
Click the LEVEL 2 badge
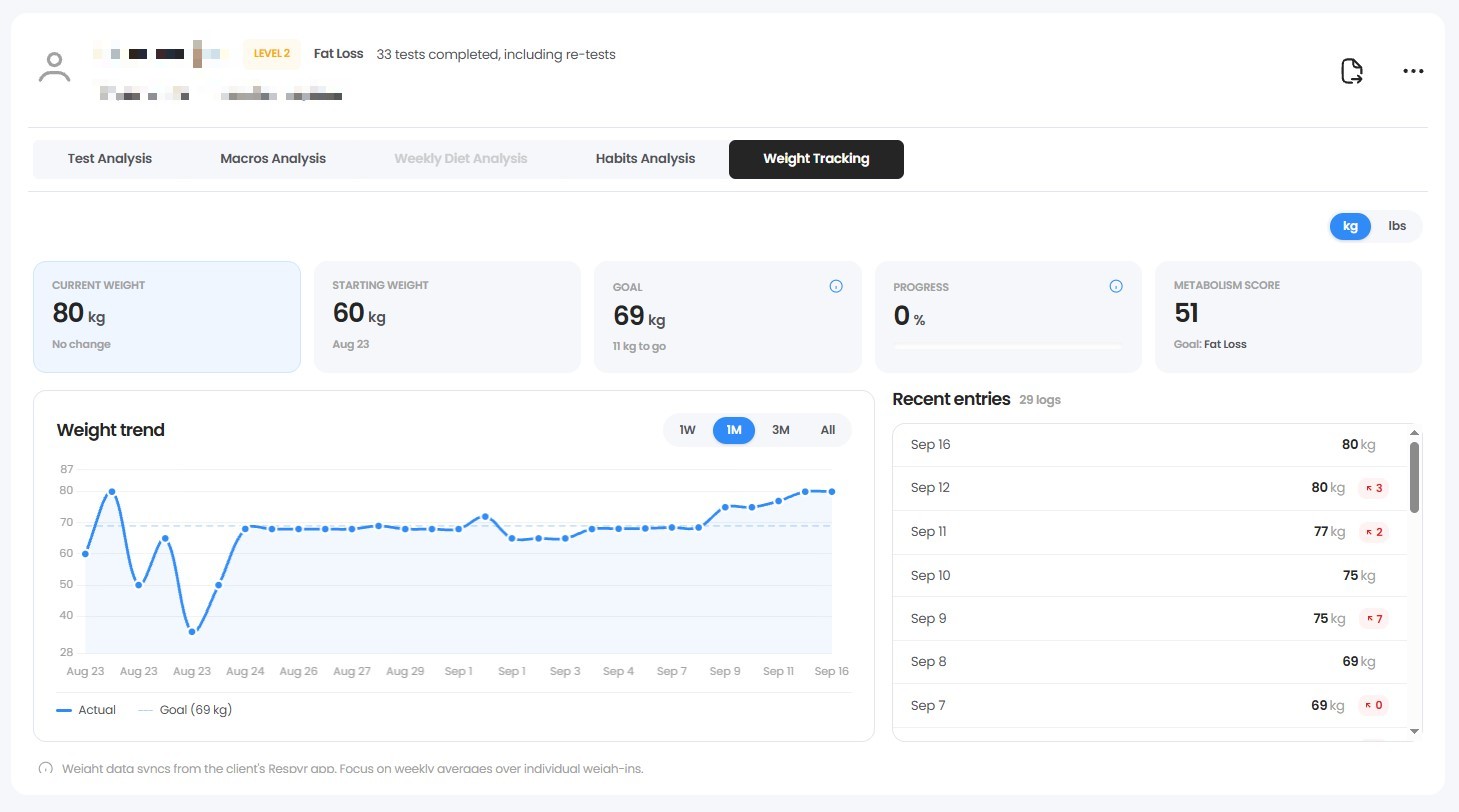point(272,54)
